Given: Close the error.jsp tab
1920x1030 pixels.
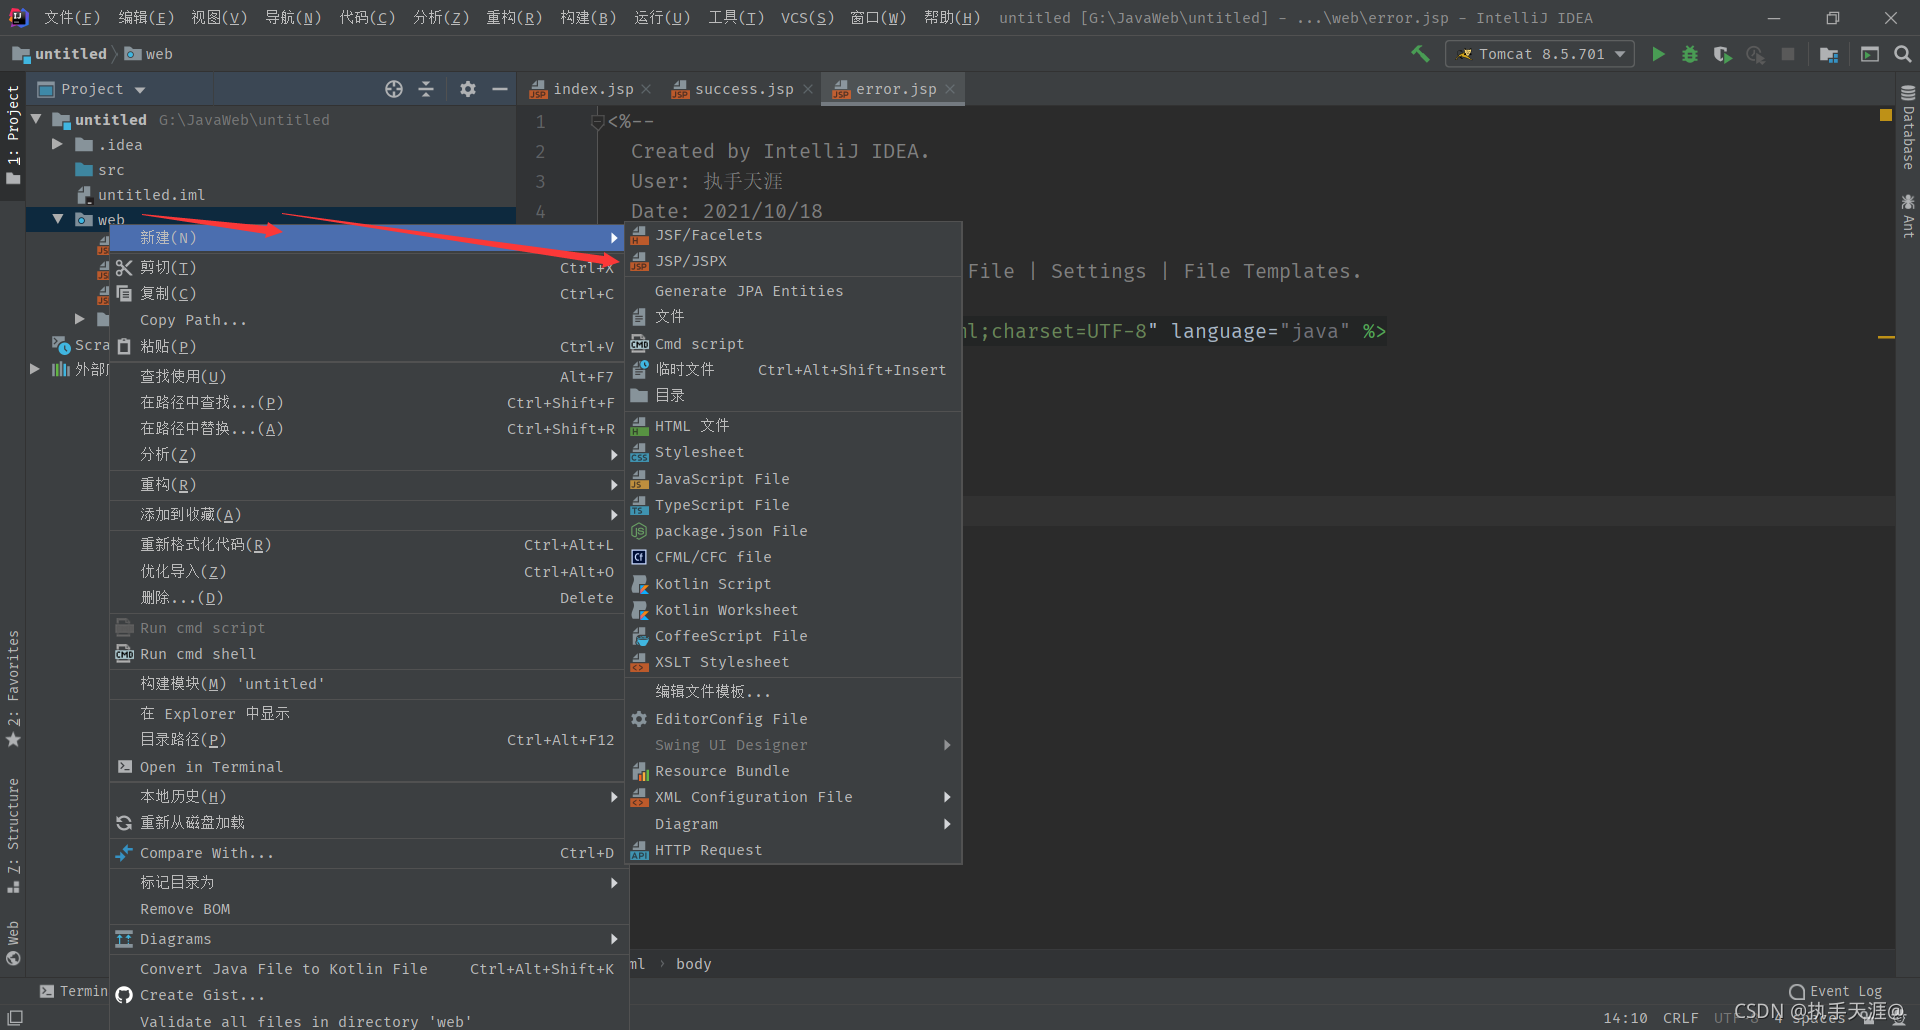Looking at the screenshot, I should point(950,89).
